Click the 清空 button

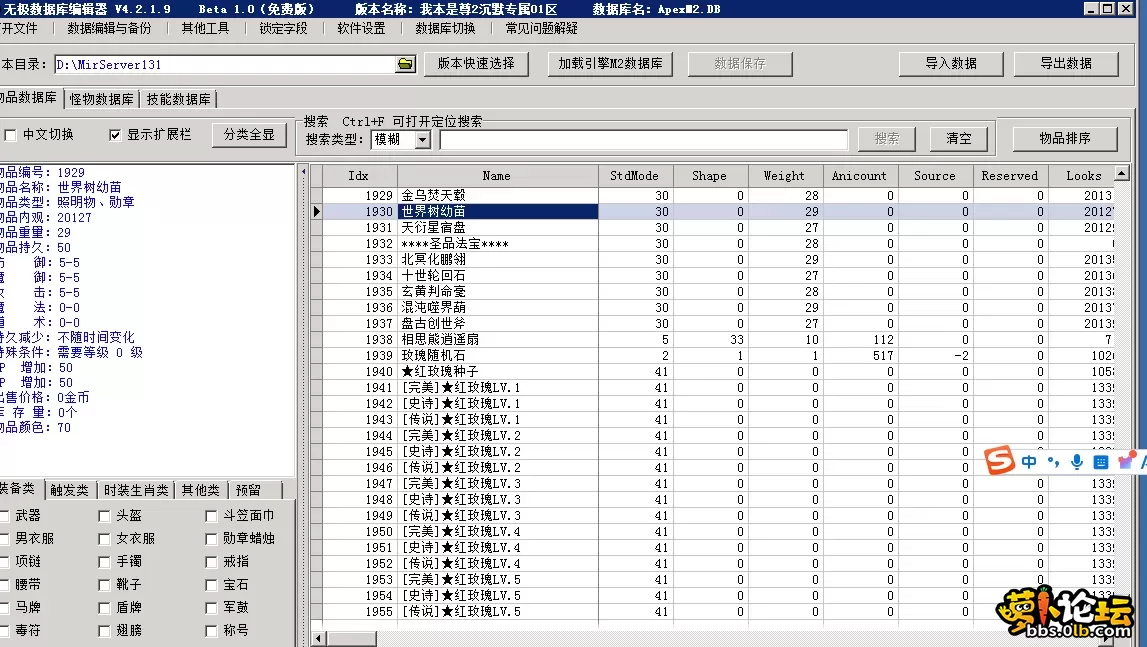958,138
